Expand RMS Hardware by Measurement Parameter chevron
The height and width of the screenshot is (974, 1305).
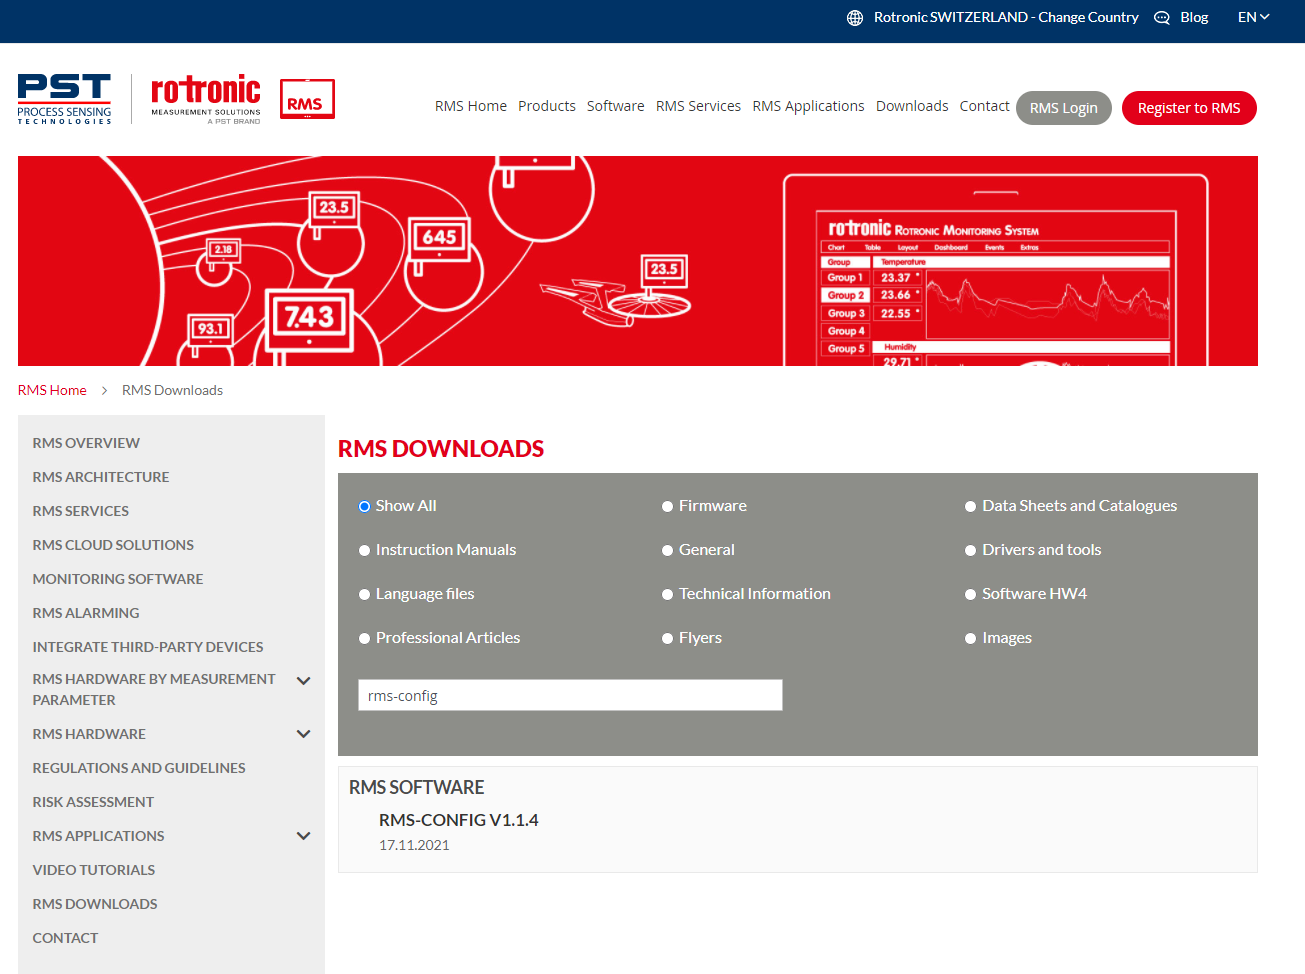click(304, 681)
